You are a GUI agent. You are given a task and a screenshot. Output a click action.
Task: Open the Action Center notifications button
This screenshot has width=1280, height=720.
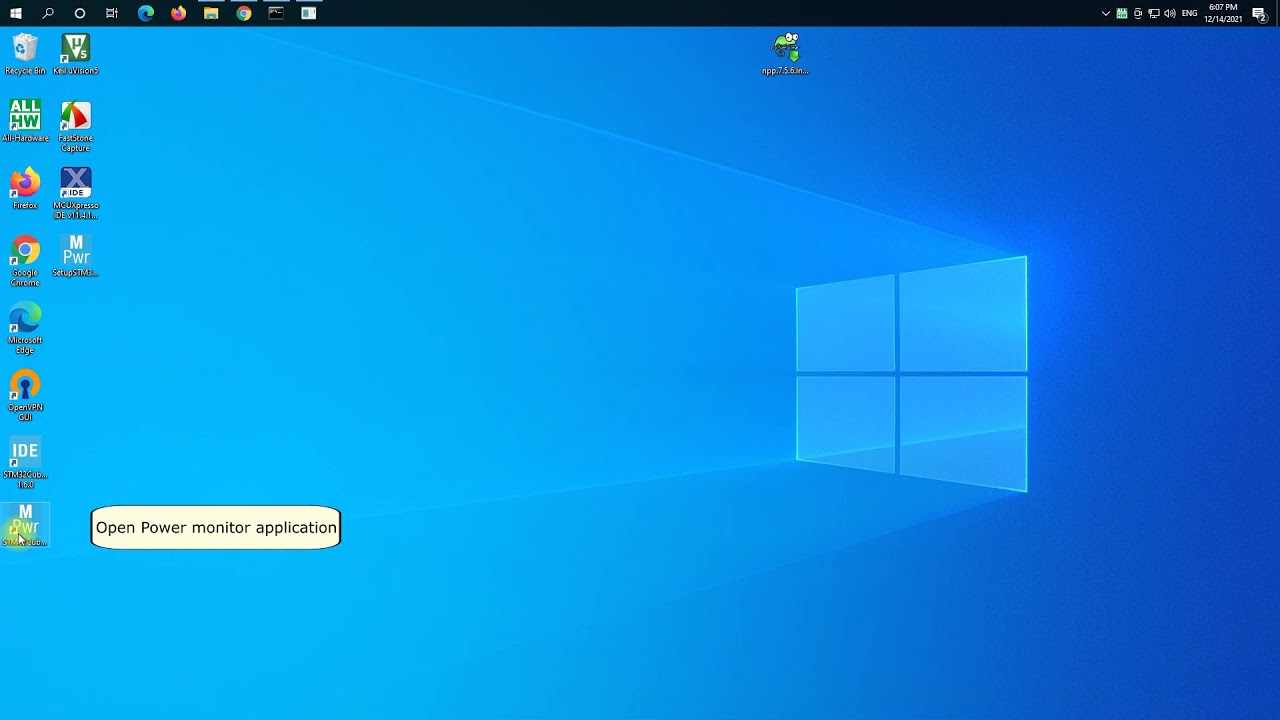pyautogui.click(x=1260, y=14)
